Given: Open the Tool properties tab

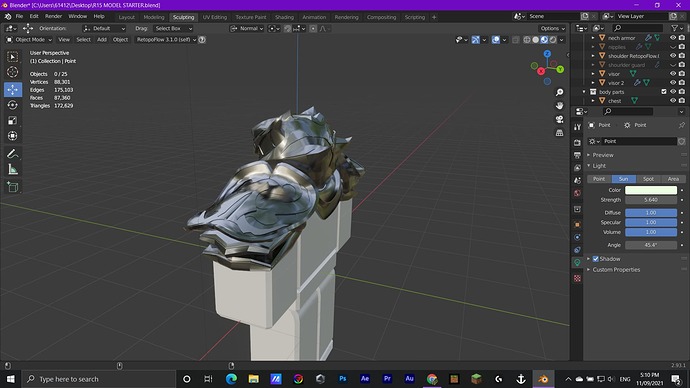Looking at the screenshot, I should pyautogui.click(x=577, y=127).
